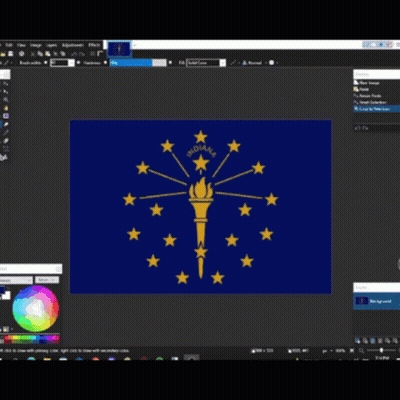The image size is (400, 400).
Task: Click the Cut toolbar icon
Action: click(x=33, y=54)
